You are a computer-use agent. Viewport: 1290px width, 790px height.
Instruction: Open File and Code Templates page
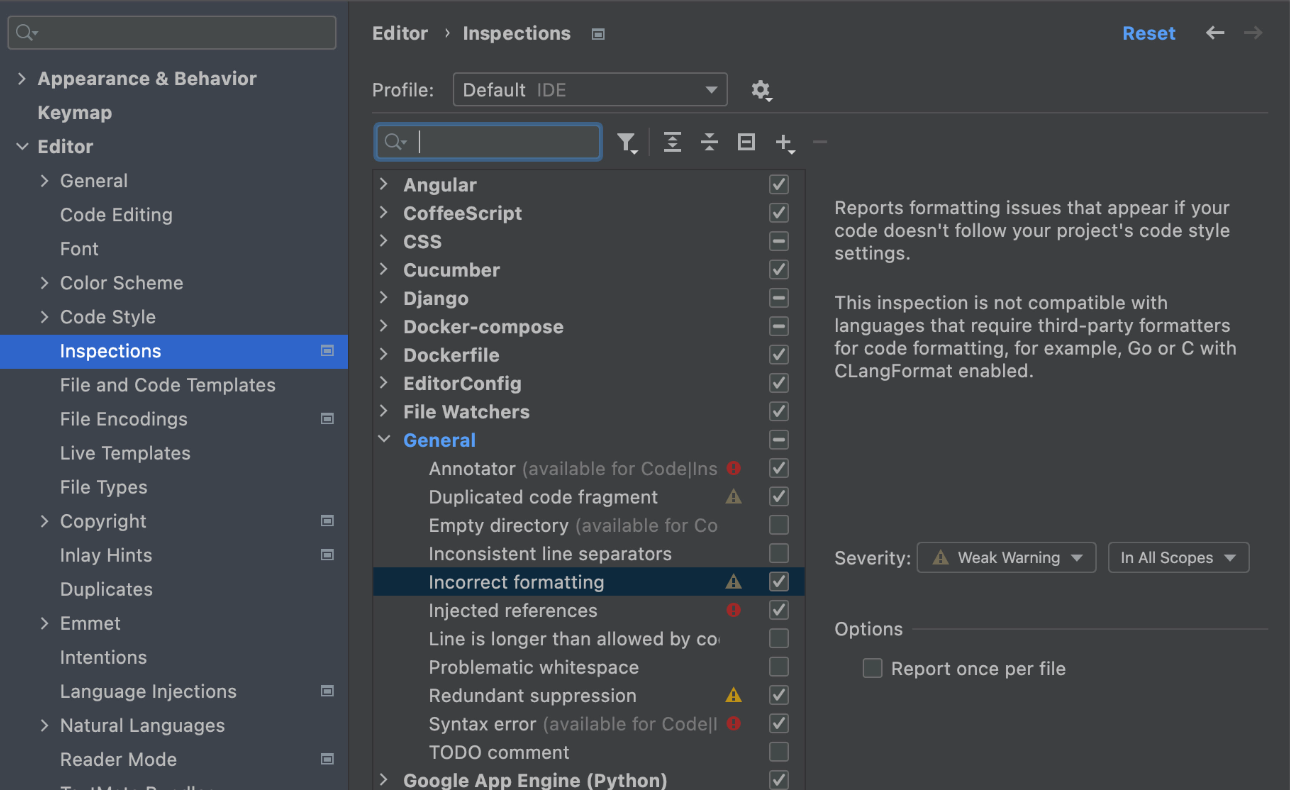(x=167, y=385)
